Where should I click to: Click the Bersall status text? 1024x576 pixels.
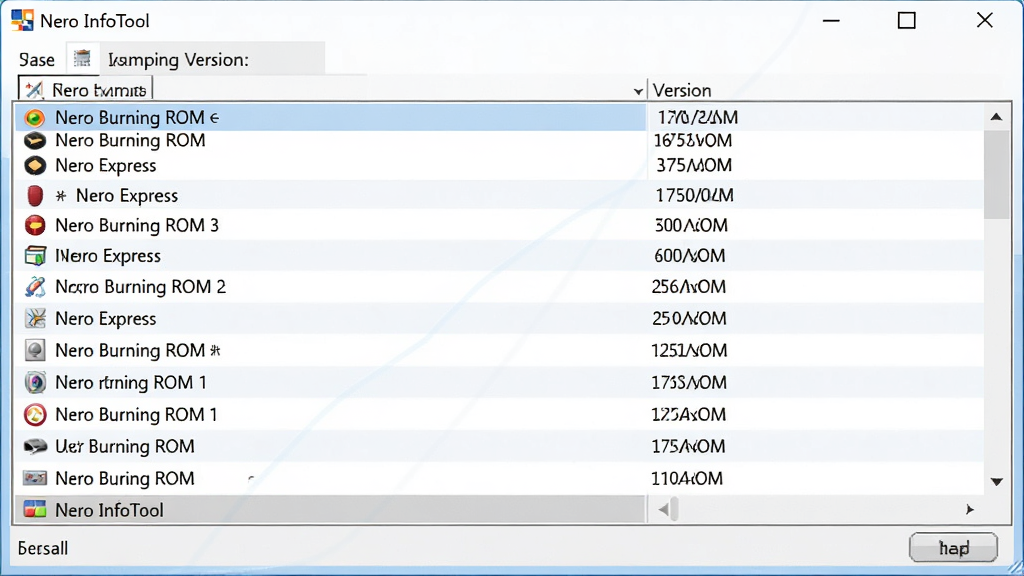[42, 548]
